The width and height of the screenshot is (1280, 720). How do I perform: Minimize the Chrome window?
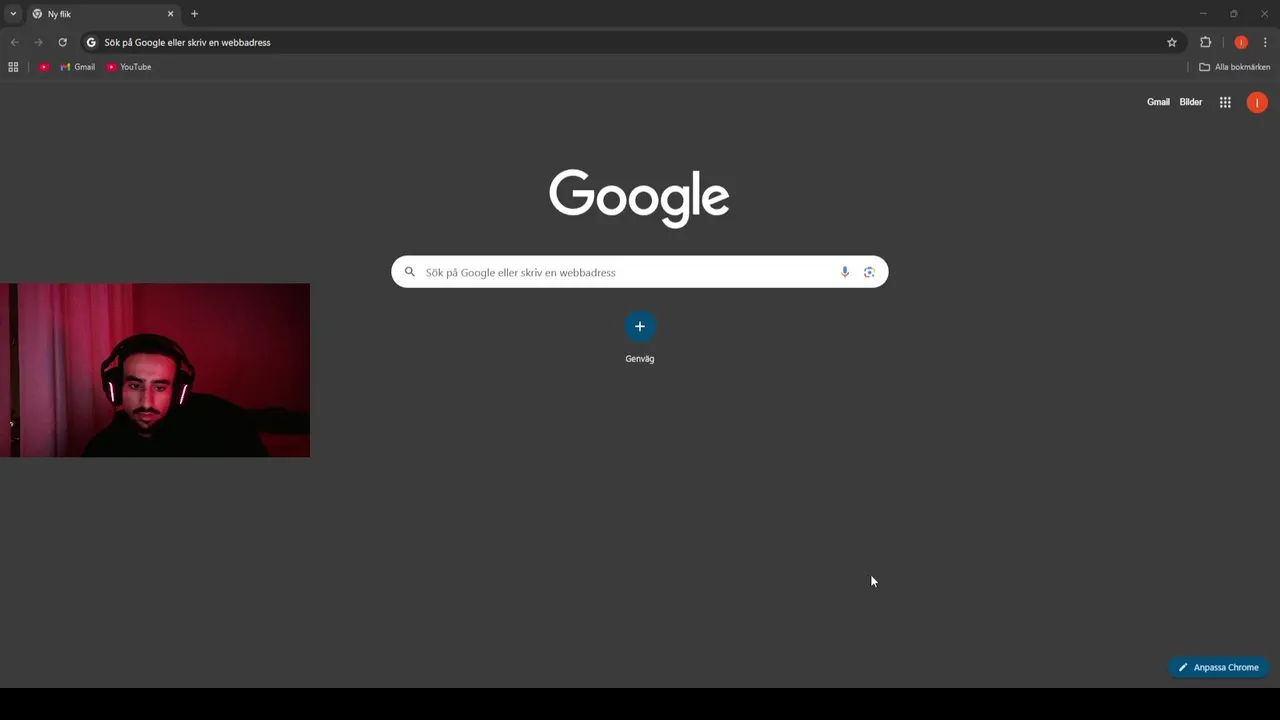point(1203,14)
